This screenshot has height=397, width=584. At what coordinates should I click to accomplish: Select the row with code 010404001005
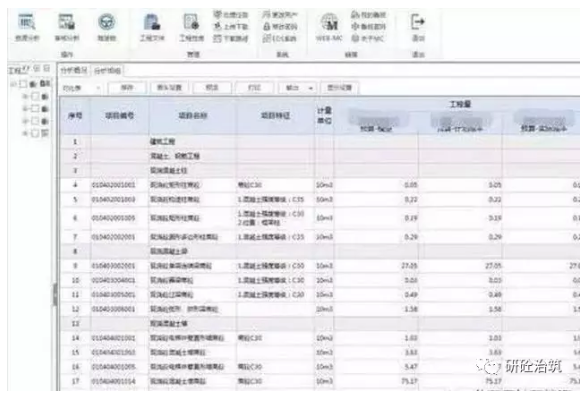320,367
